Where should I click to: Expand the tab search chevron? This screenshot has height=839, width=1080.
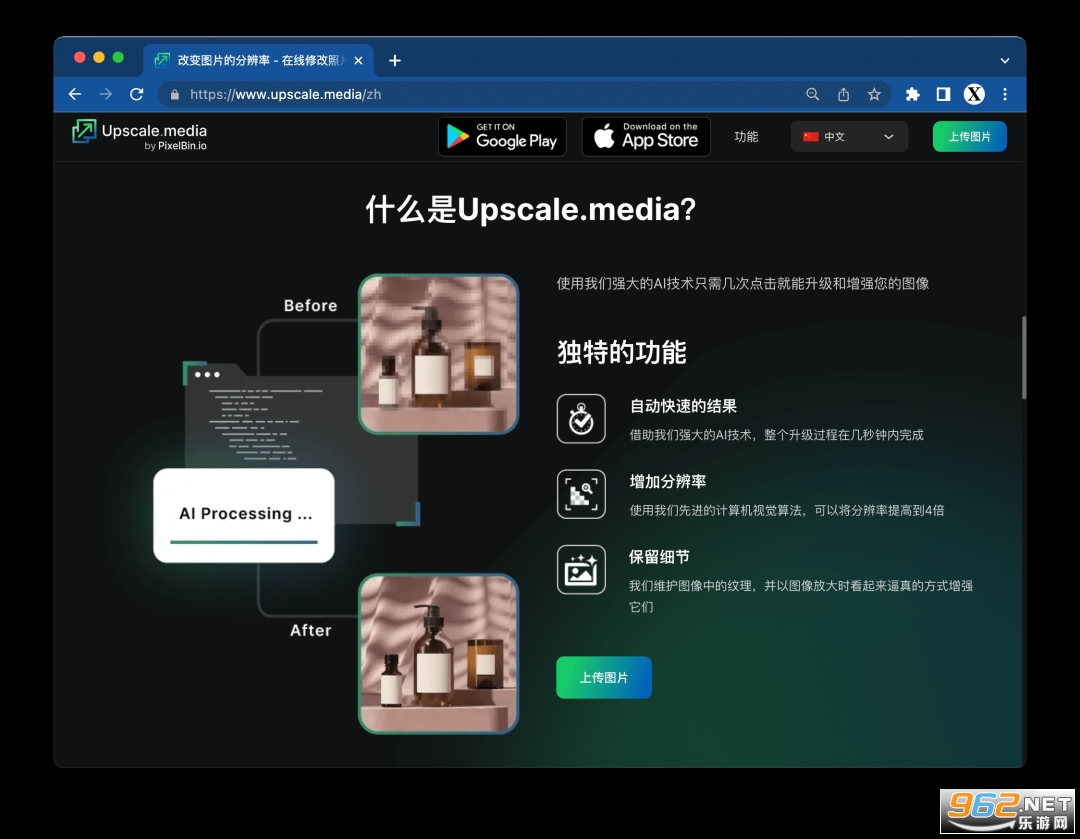point(1005,61)
